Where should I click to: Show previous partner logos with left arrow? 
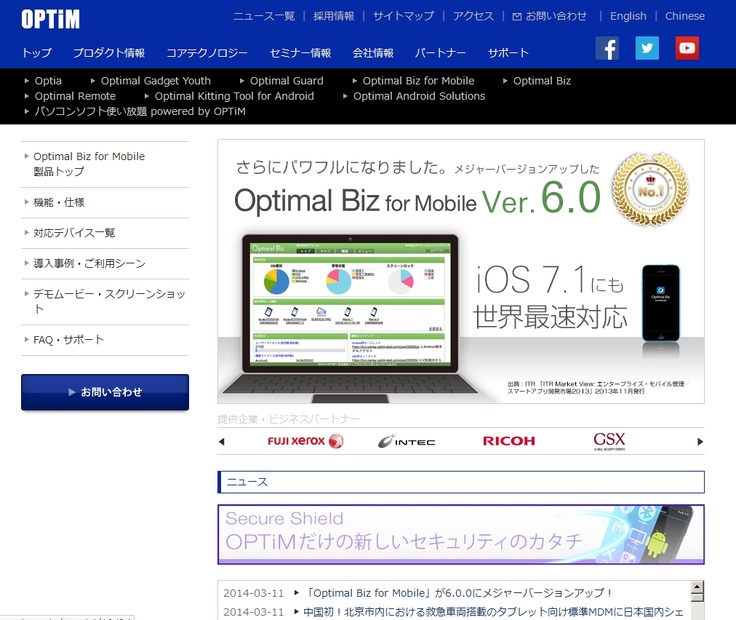pyautogui.click(x=222, y=442)
